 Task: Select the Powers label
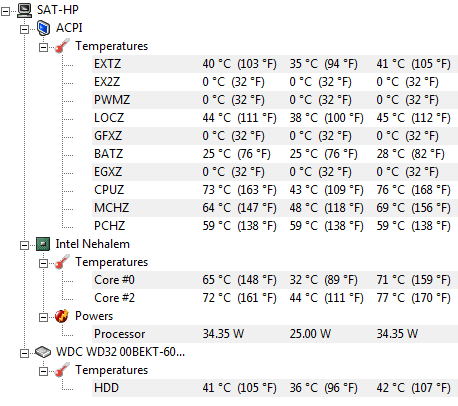94,316
